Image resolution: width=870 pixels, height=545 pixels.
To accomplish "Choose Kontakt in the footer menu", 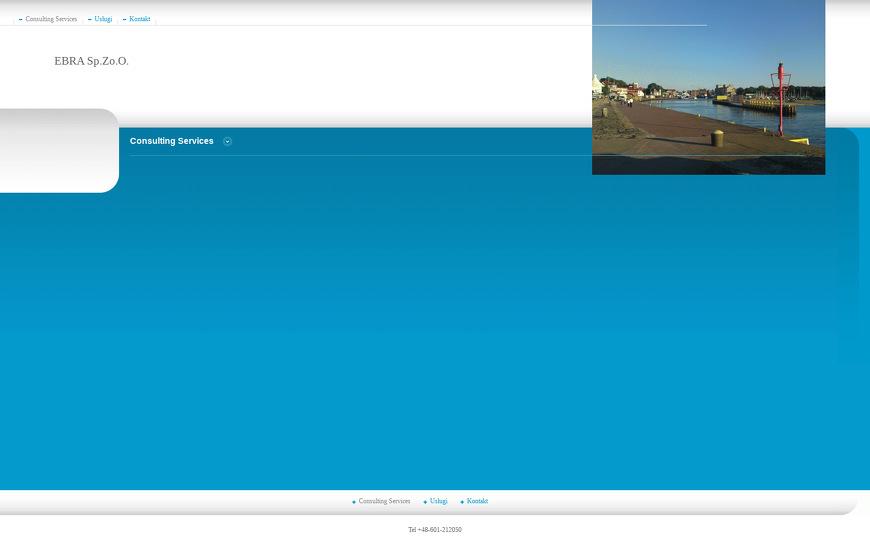I will [477, 501].
